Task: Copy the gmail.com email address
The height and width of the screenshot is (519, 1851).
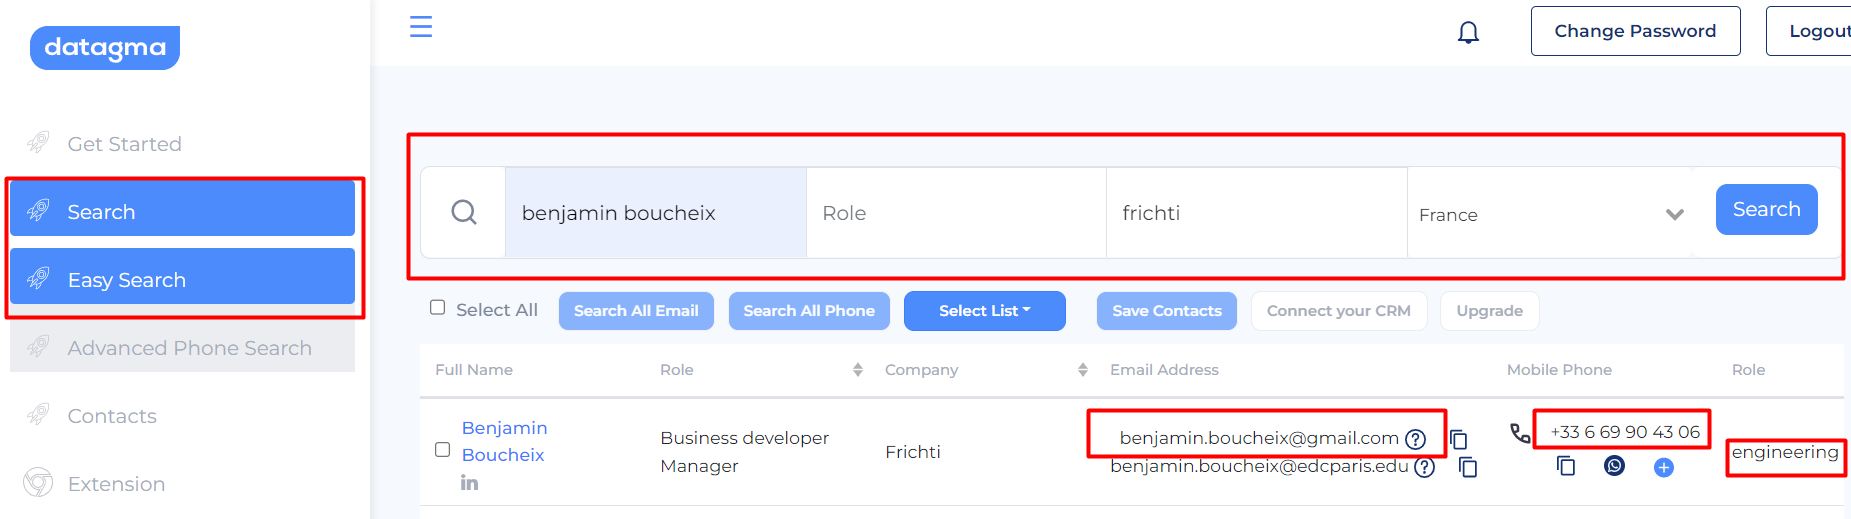Action: [x=1459, y=439]
